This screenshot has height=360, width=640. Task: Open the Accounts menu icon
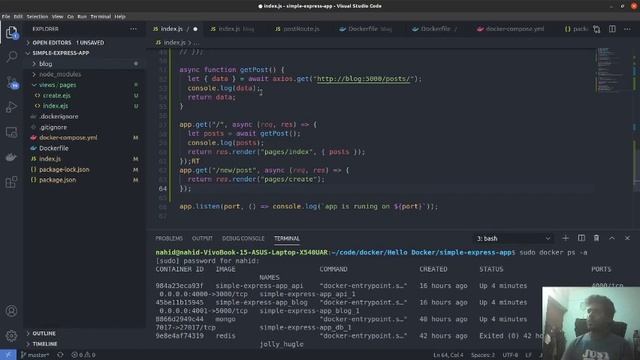pos(11,311)
